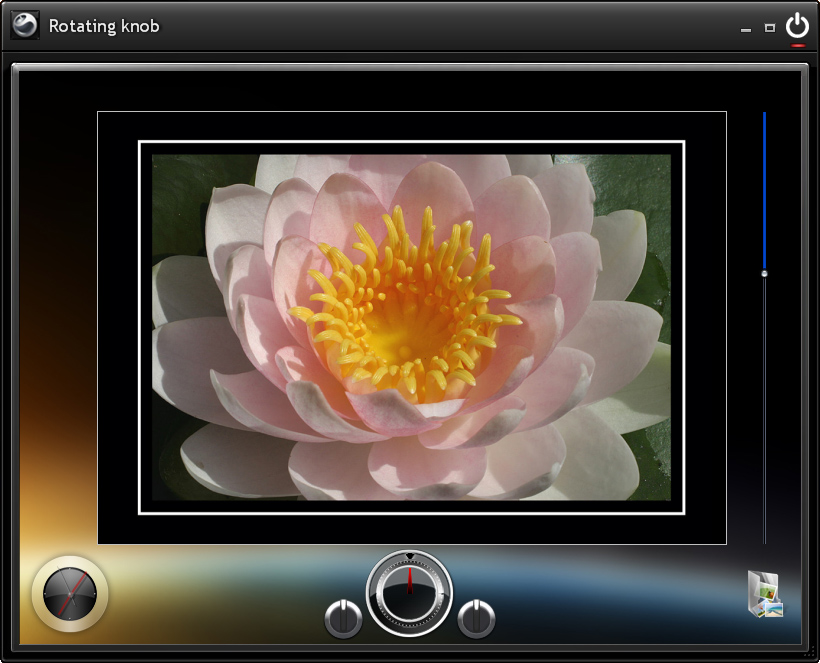Turn the large central rotating knob

point(409,593)
